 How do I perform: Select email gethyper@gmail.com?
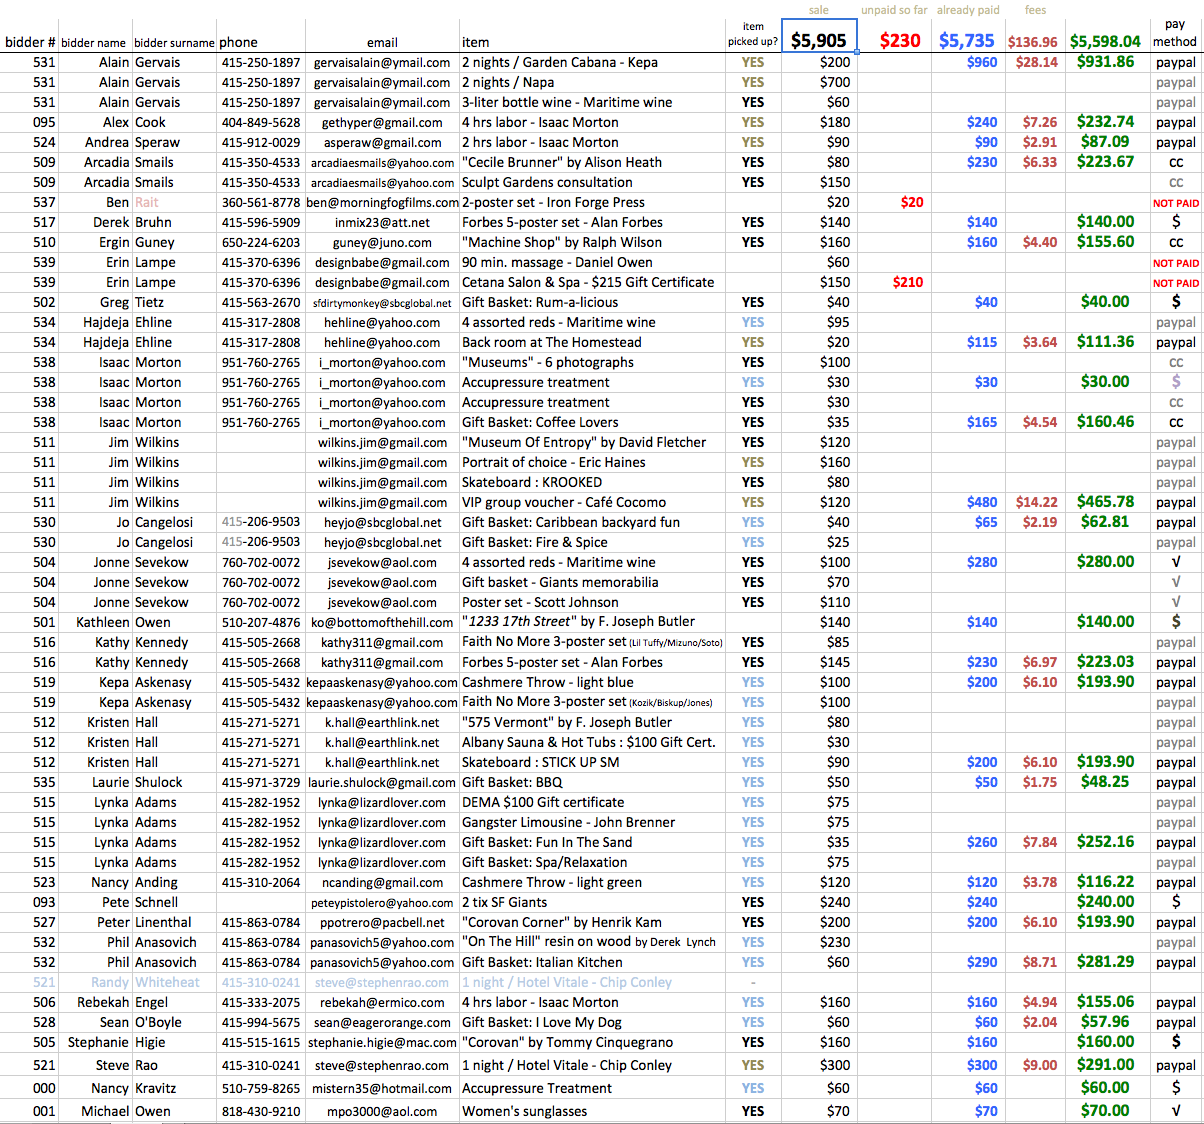pos(382,122)
